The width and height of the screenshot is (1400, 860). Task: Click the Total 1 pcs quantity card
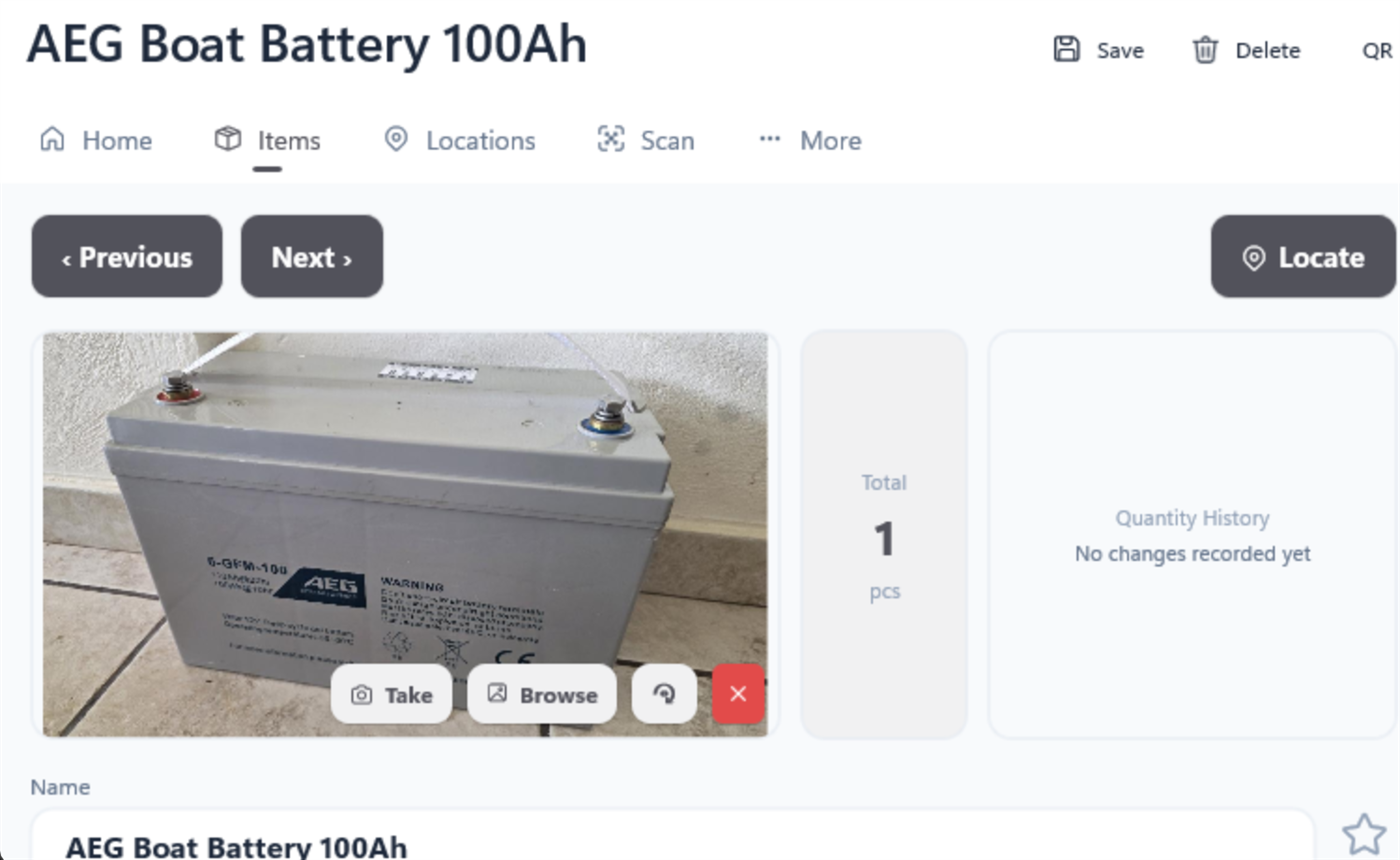(884, 535)
